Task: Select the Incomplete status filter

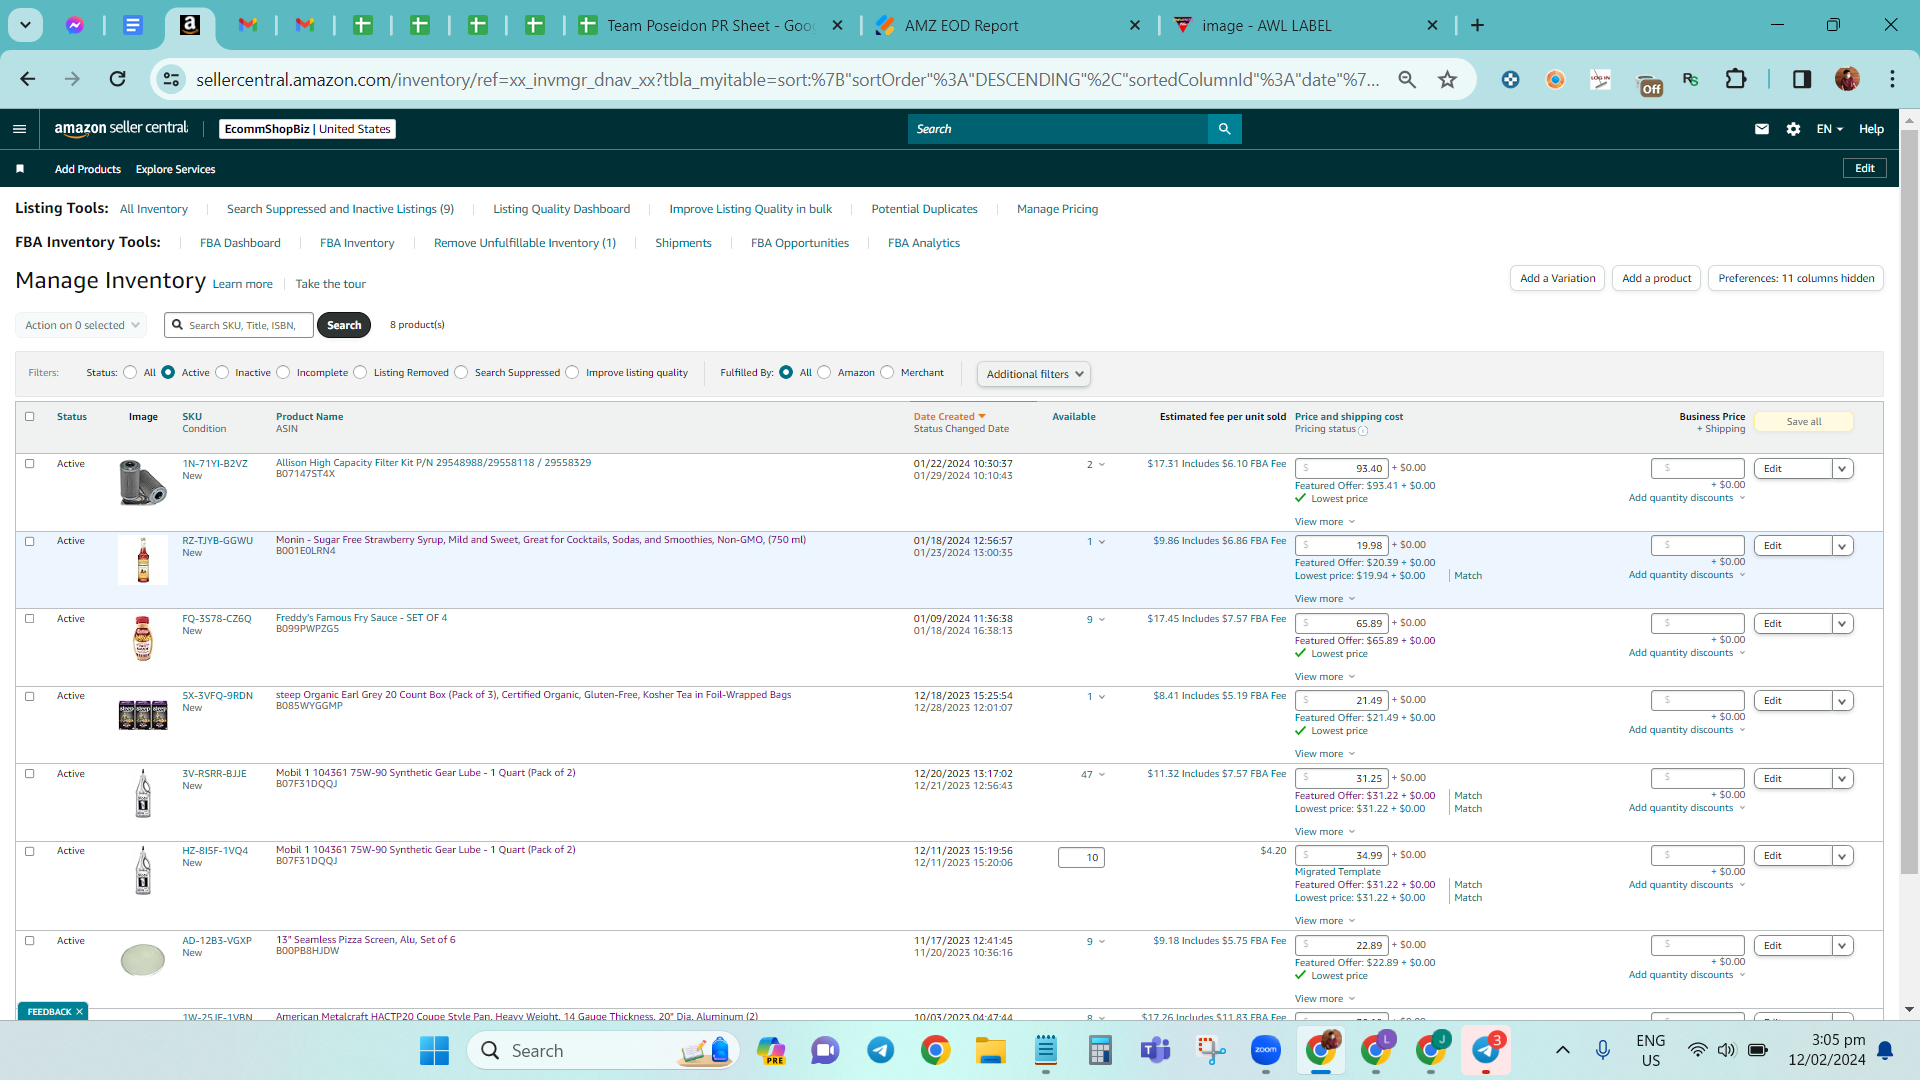Action: pos(283,373)
